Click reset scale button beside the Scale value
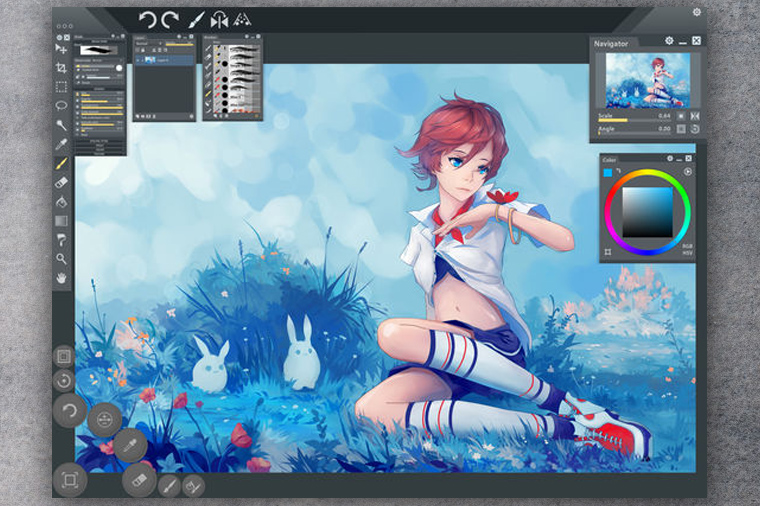The height and width of the screenshot is (506, 760). click(x=681, y=116)
